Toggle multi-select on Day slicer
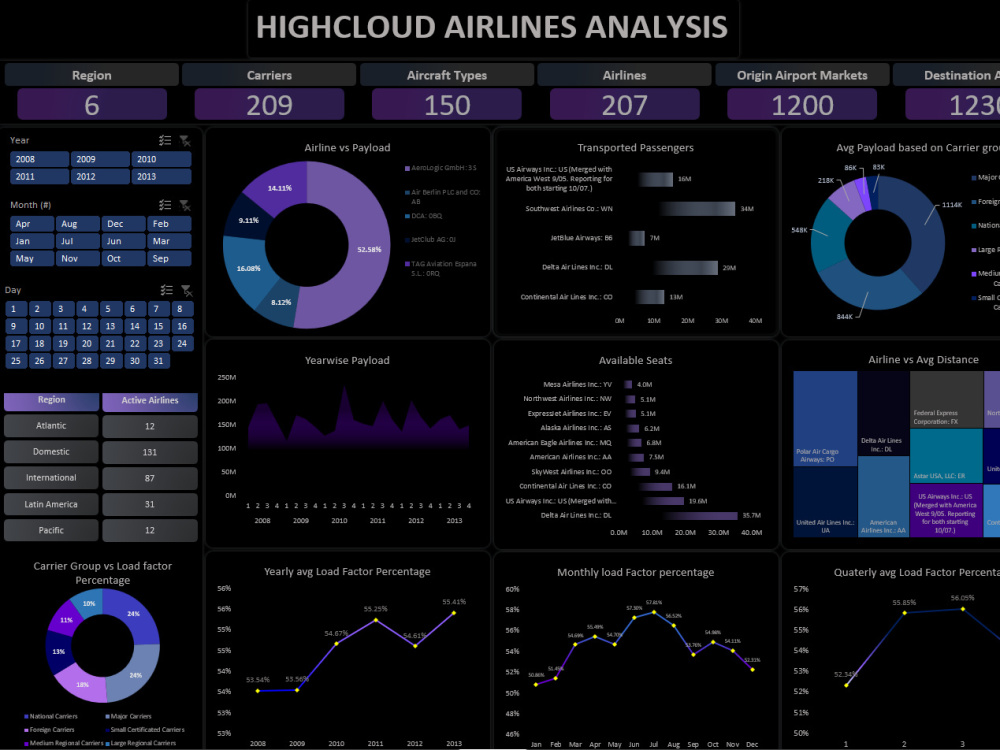The width and height of the screenshot is (1000, 750). point(167,289)
